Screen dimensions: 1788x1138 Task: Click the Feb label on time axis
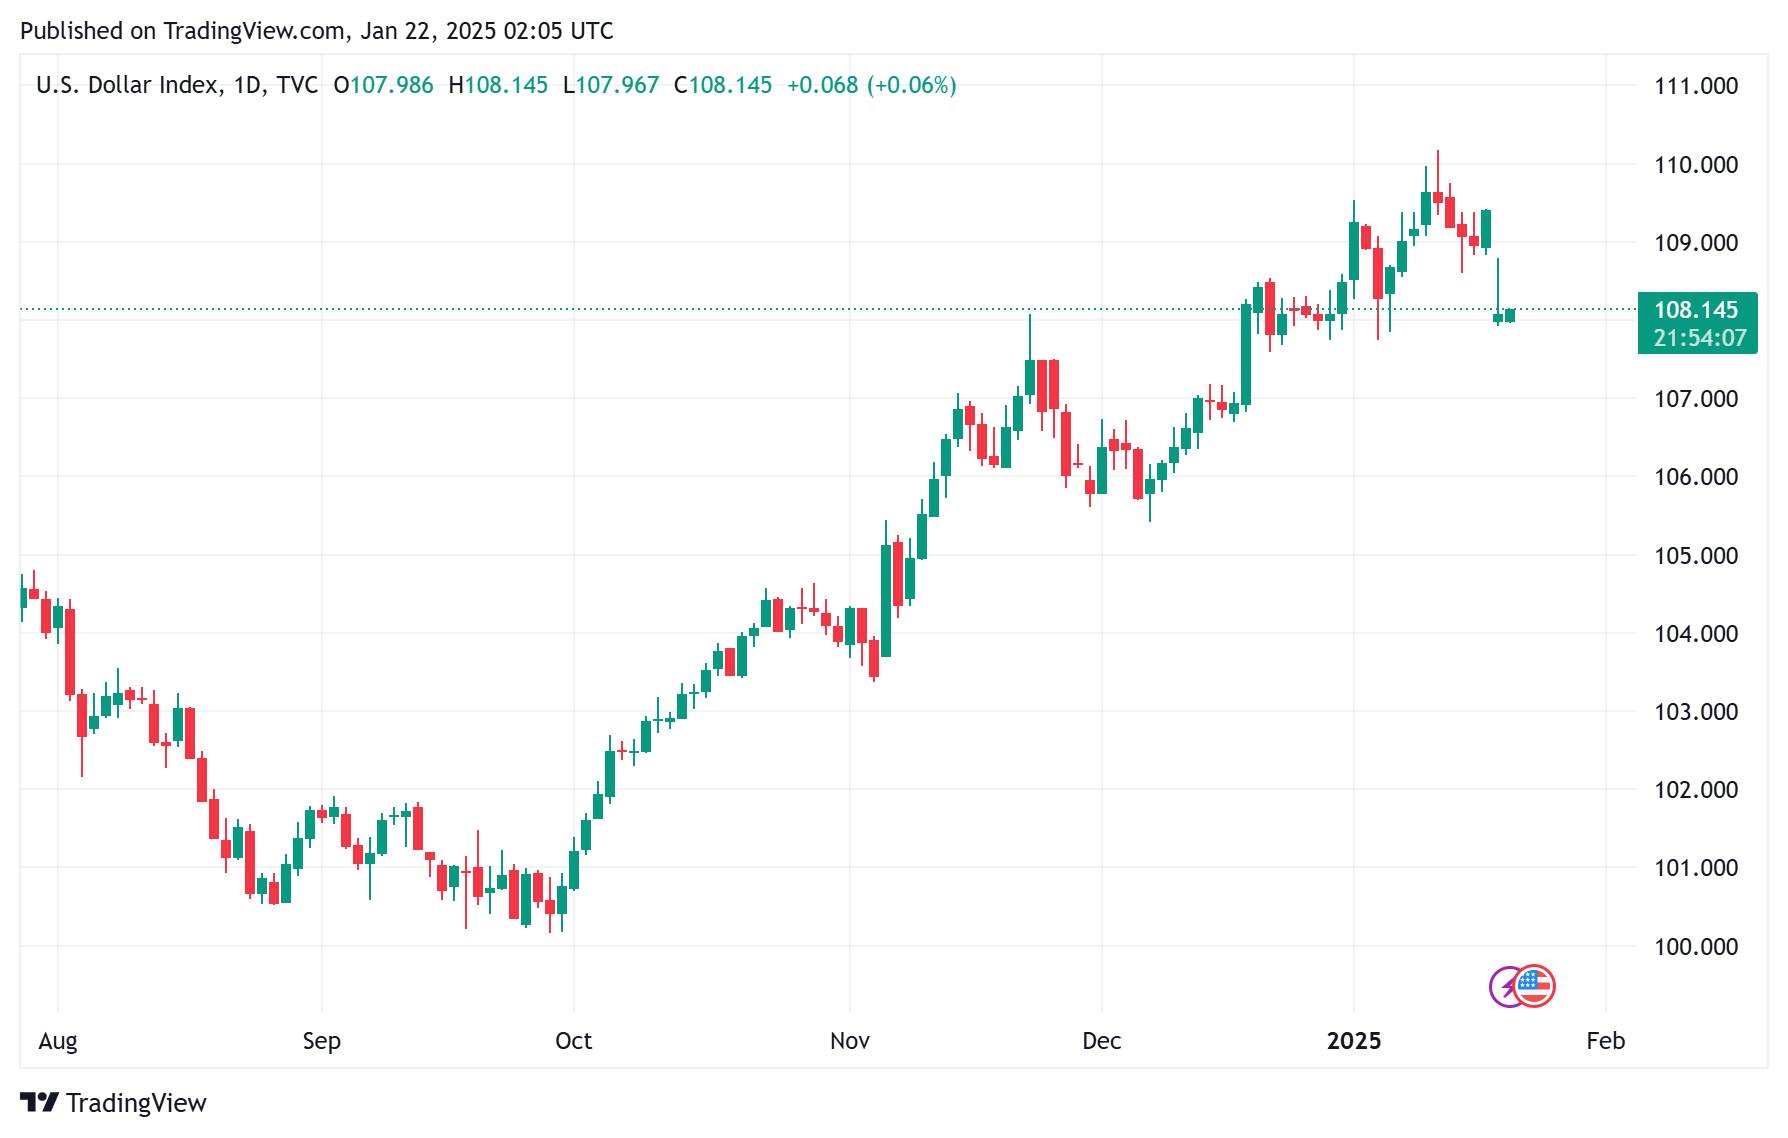1605,1041
